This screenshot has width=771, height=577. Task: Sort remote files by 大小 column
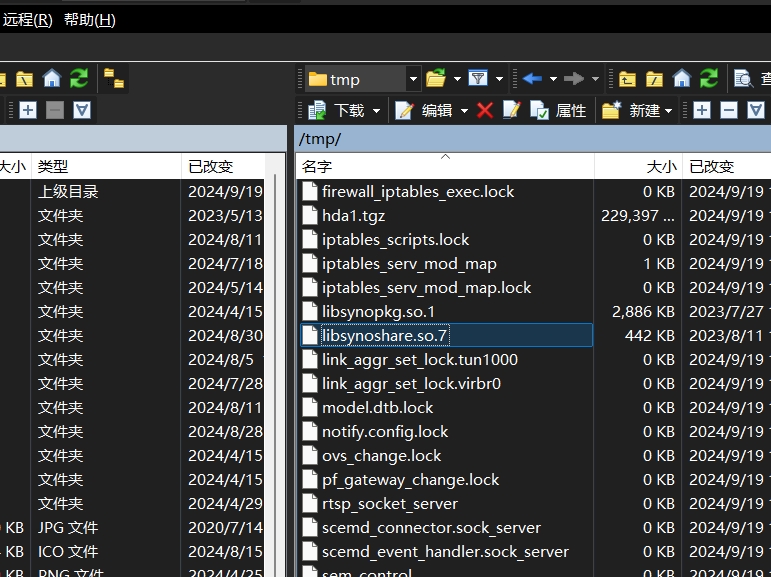pos(638,166)
